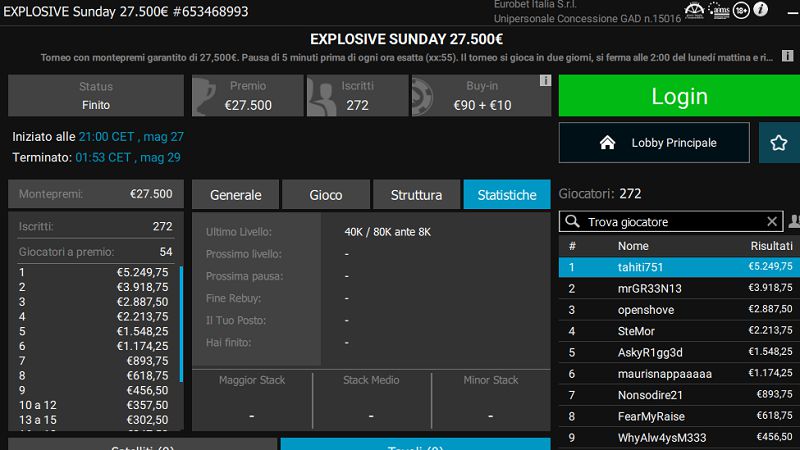Click the 10 a 12 payout row
This screenshot has height=450, width=800.
[93, 405]
